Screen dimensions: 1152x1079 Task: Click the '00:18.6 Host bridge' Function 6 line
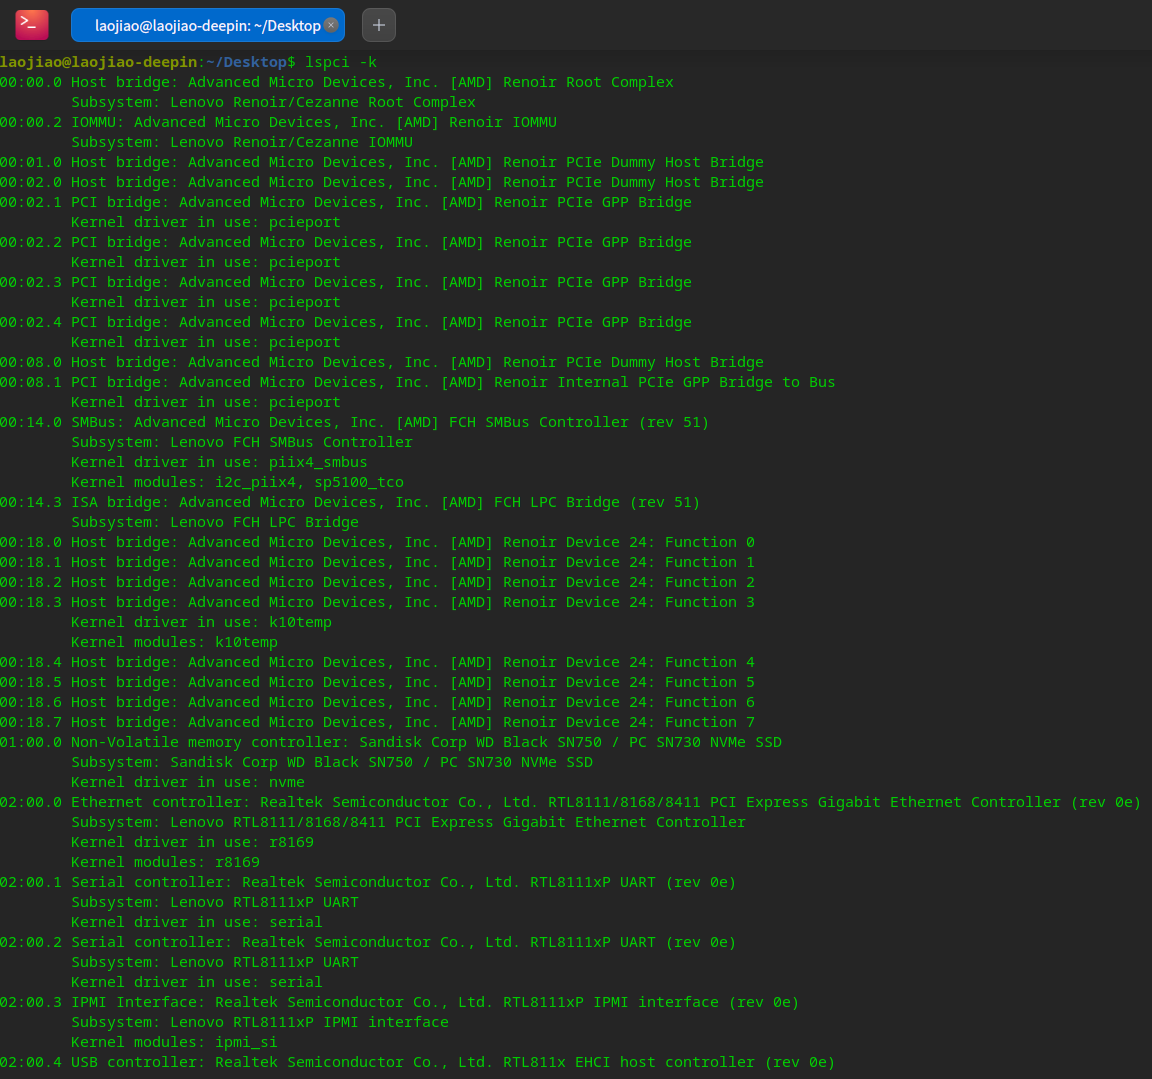tap(378, 702)
